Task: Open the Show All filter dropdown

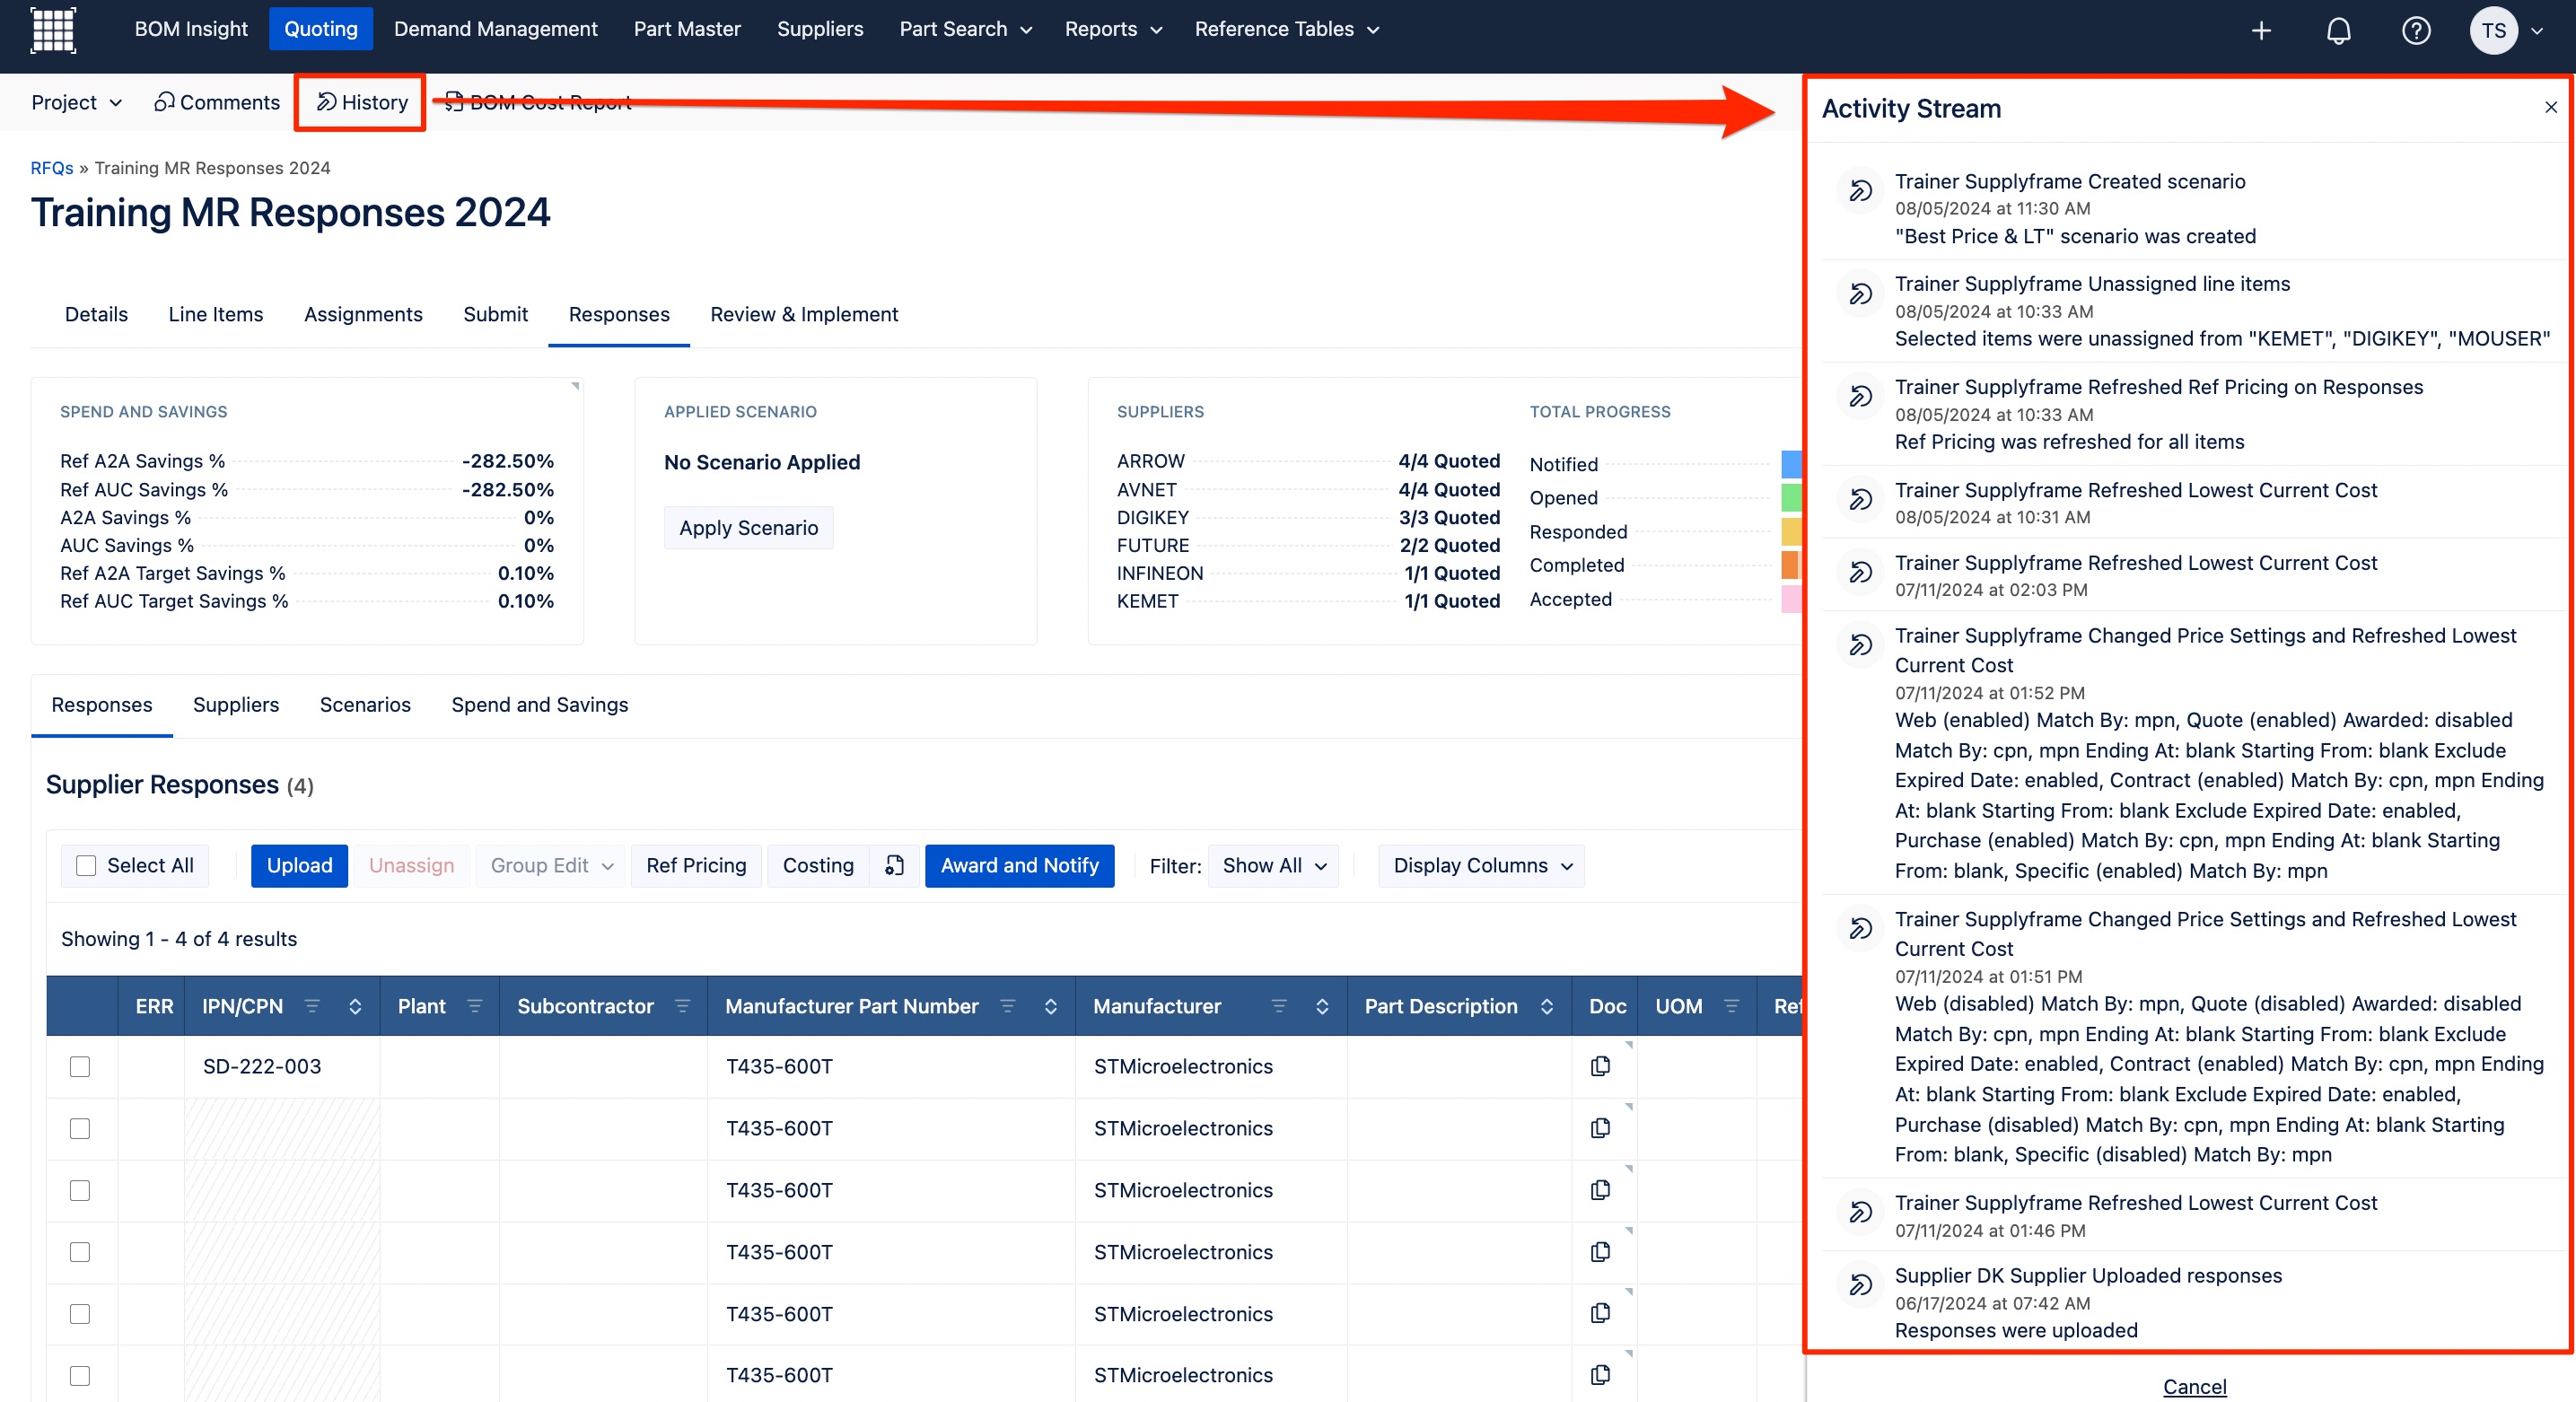Action: [1273, 865]
